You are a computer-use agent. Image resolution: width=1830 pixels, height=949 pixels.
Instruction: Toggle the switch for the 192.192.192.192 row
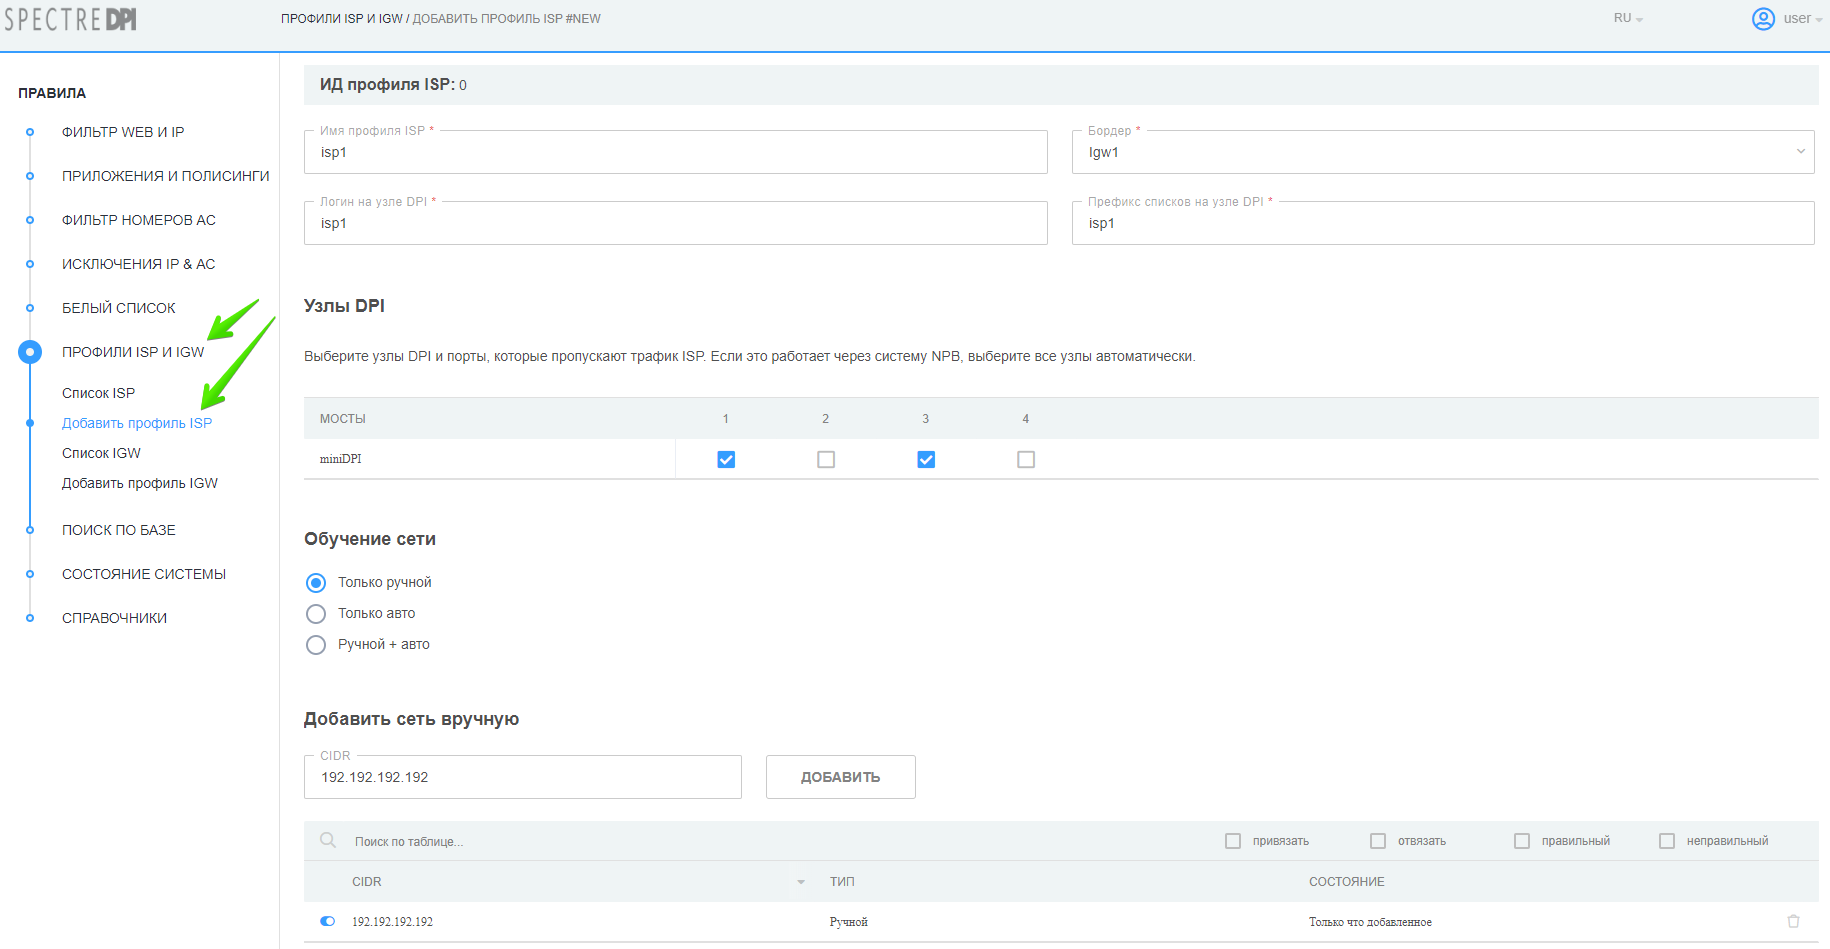coord(328,921)
